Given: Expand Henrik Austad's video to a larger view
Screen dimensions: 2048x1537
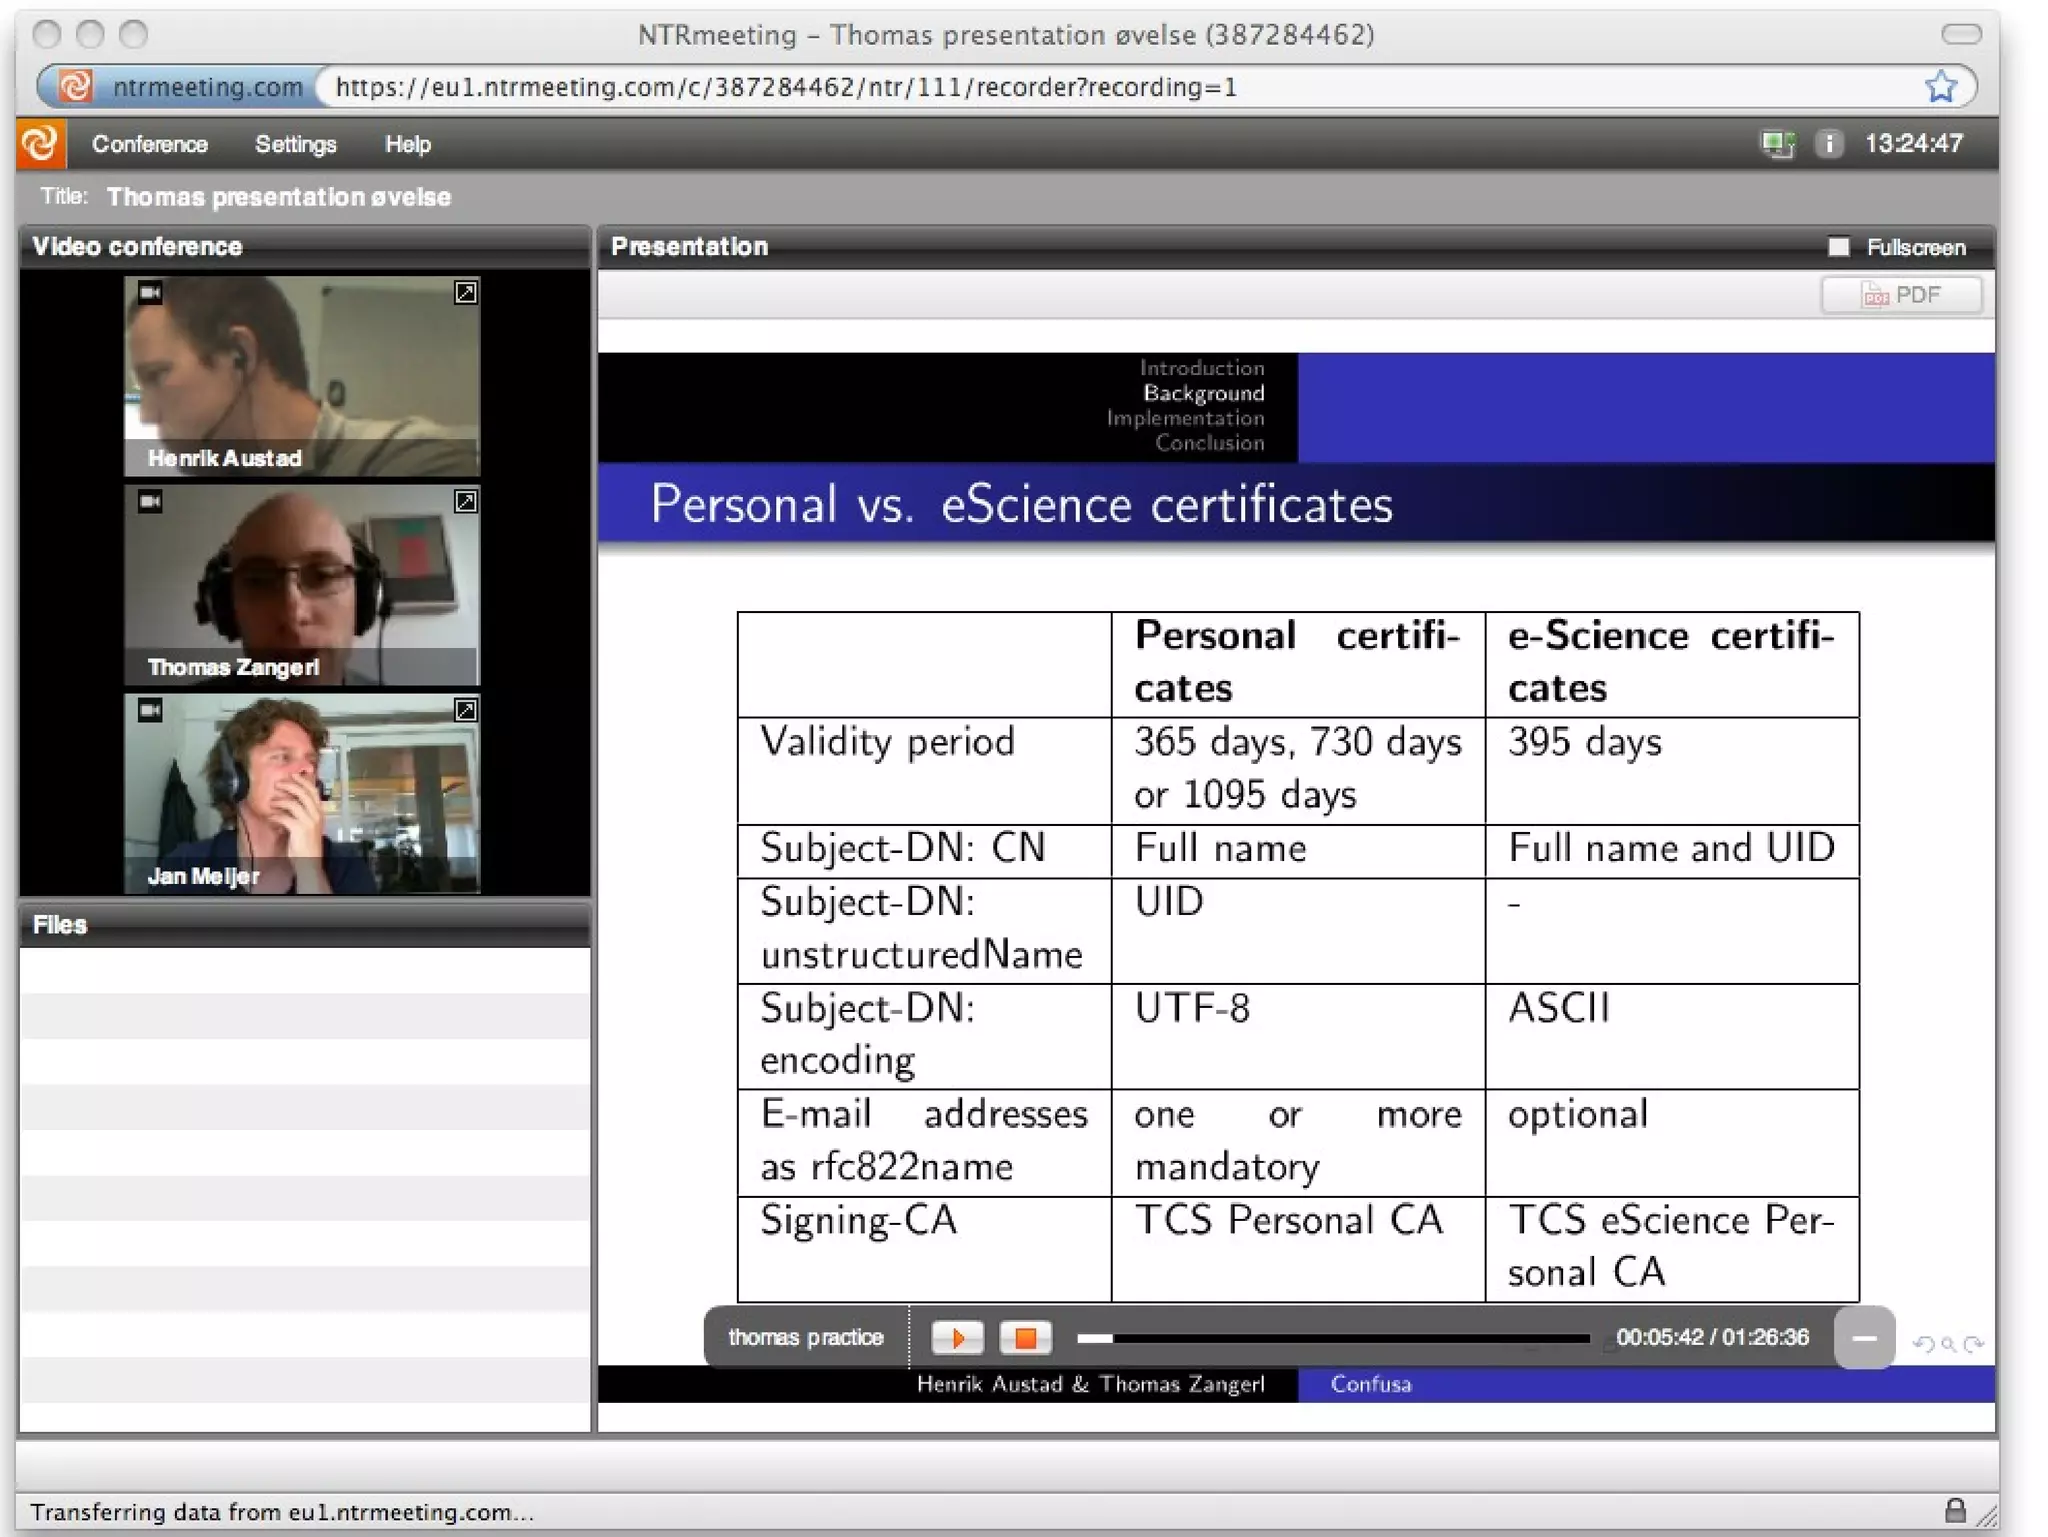Looking at the screenshot, I should tap(465, 292).
